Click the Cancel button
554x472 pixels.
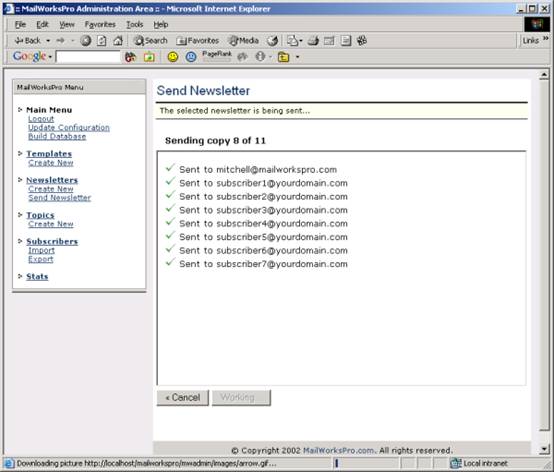[x=183, y=398]
